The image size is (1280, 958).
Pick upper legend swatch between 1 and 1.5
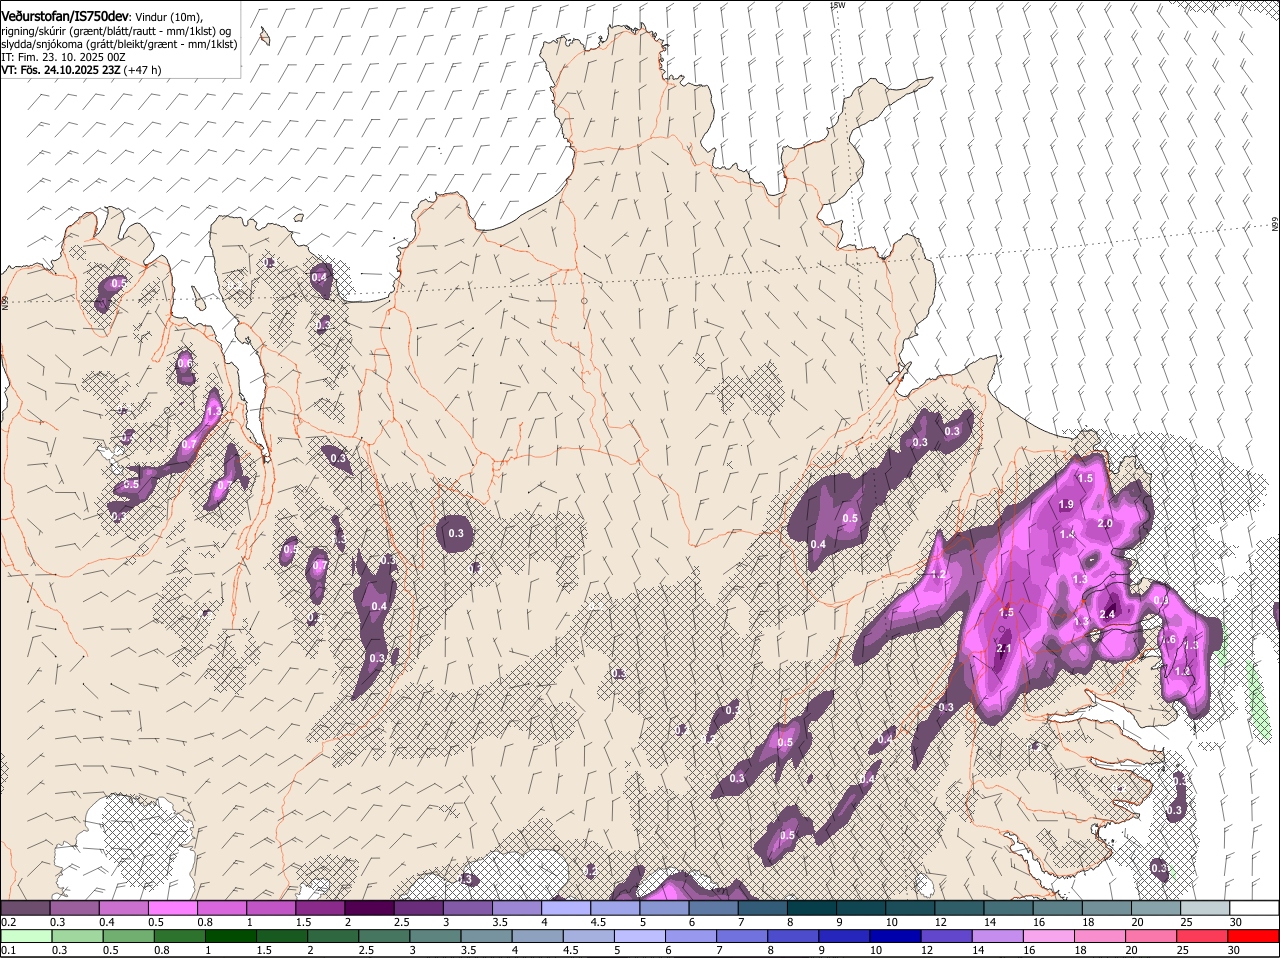tap(271, 908)
